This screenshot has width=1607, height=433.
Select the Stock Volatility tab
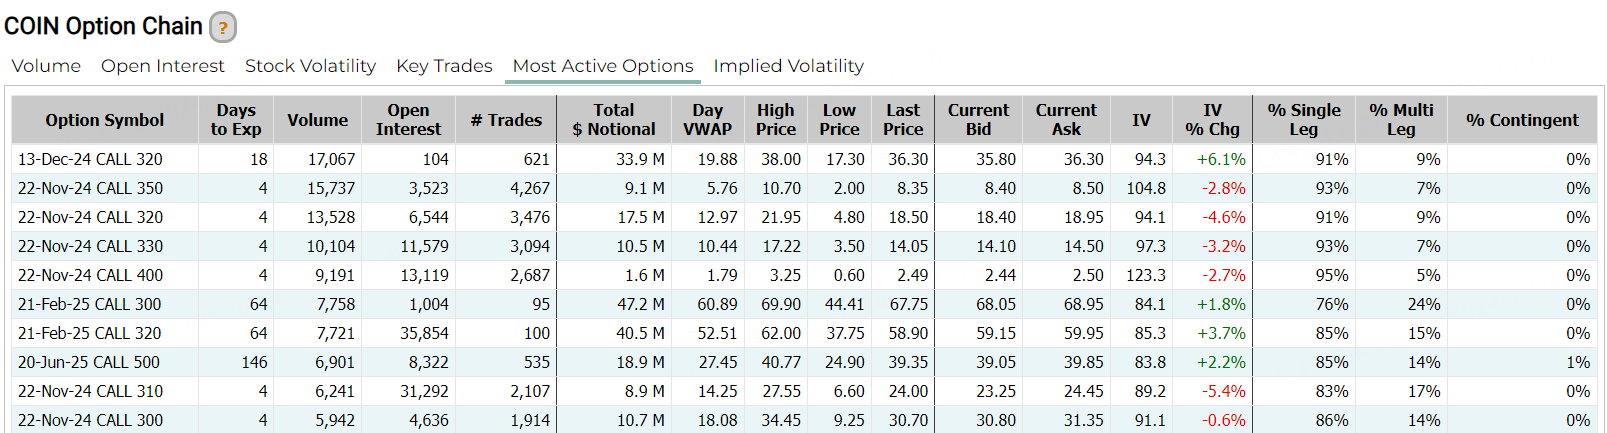click(310, 66)
